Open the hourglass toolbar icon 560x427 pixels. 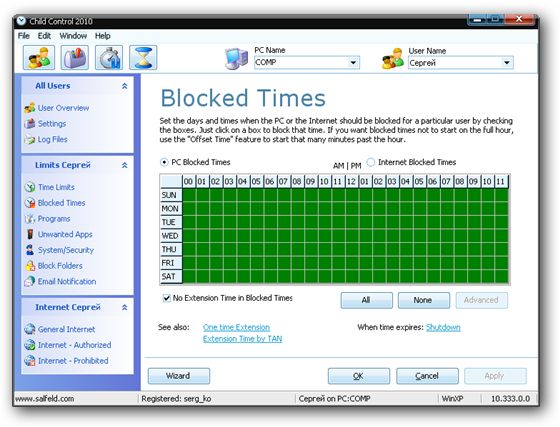pyautogui.click(x=143, y=57)
